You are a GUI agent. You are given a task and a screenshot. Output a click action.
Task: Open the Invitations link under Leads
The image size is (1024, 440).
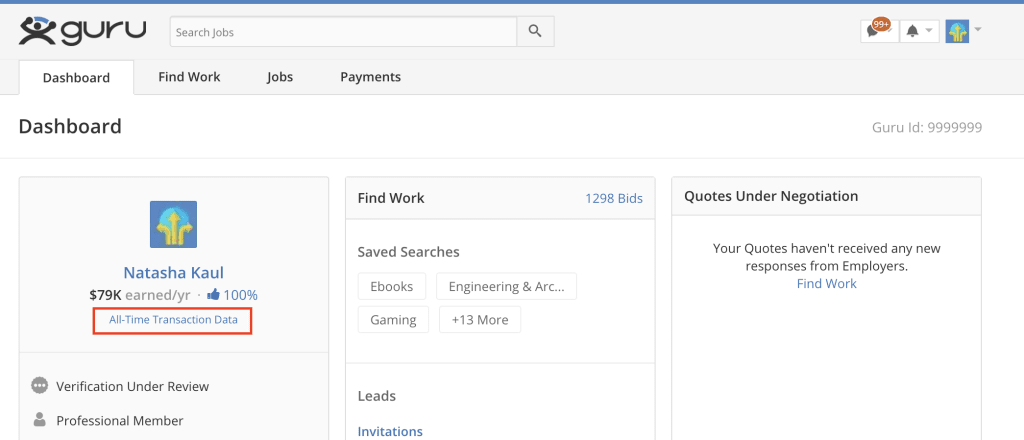click(390, 432)
